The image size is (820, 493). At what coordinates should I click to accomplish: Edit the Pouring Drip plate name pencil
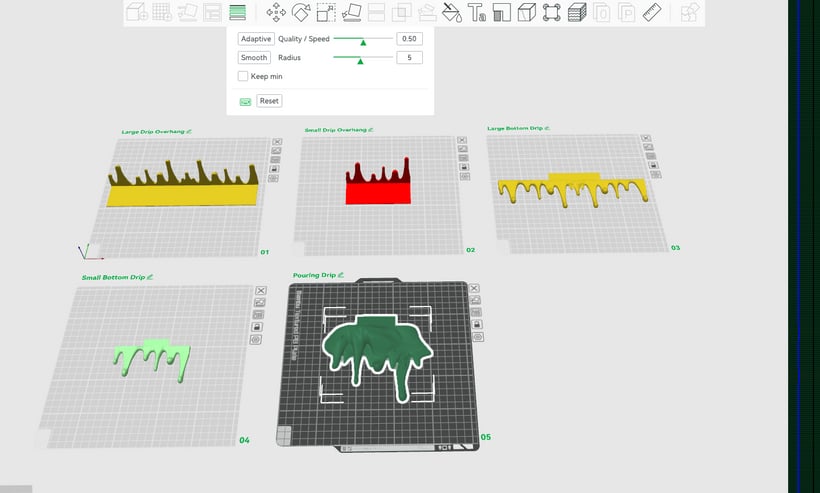[341, 275]
